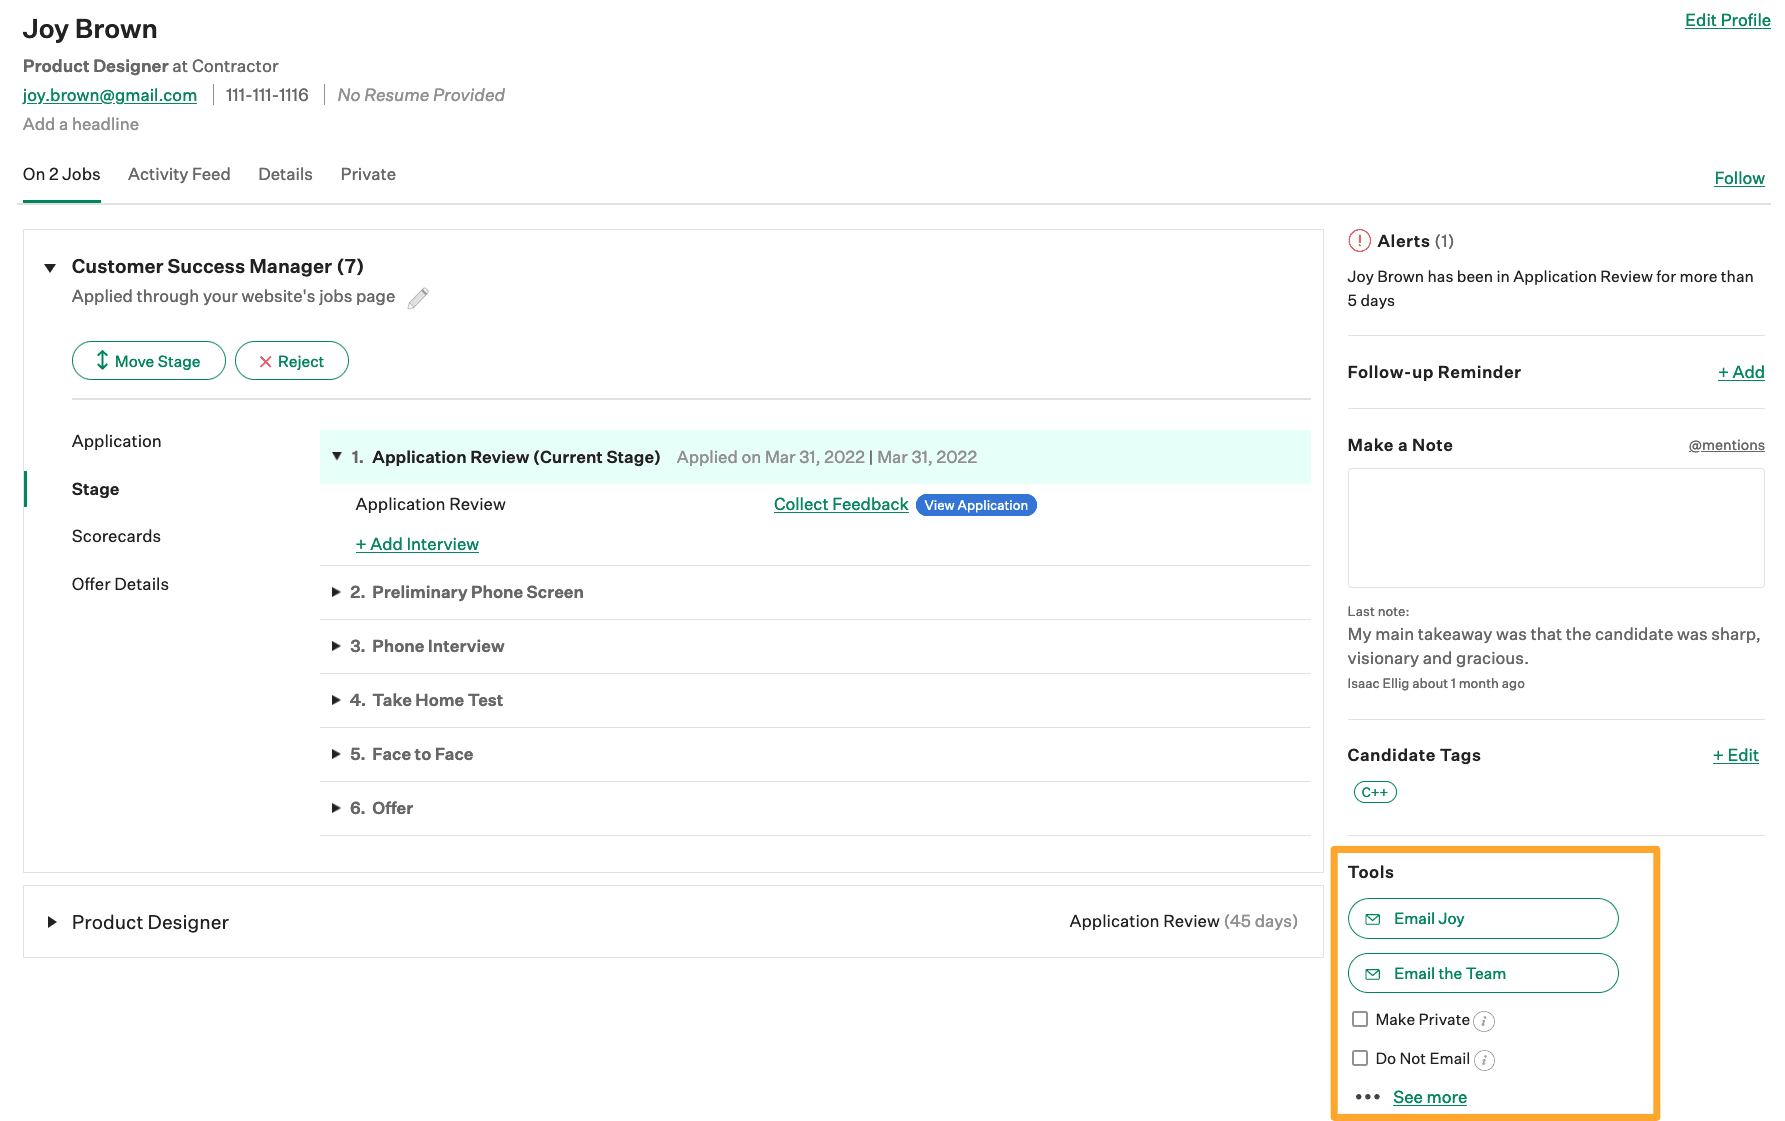This screenshot has height=1121, width=1785.
Task: Click the info icon beside Do Not Email
Action: click(x=1486, y=1059)
